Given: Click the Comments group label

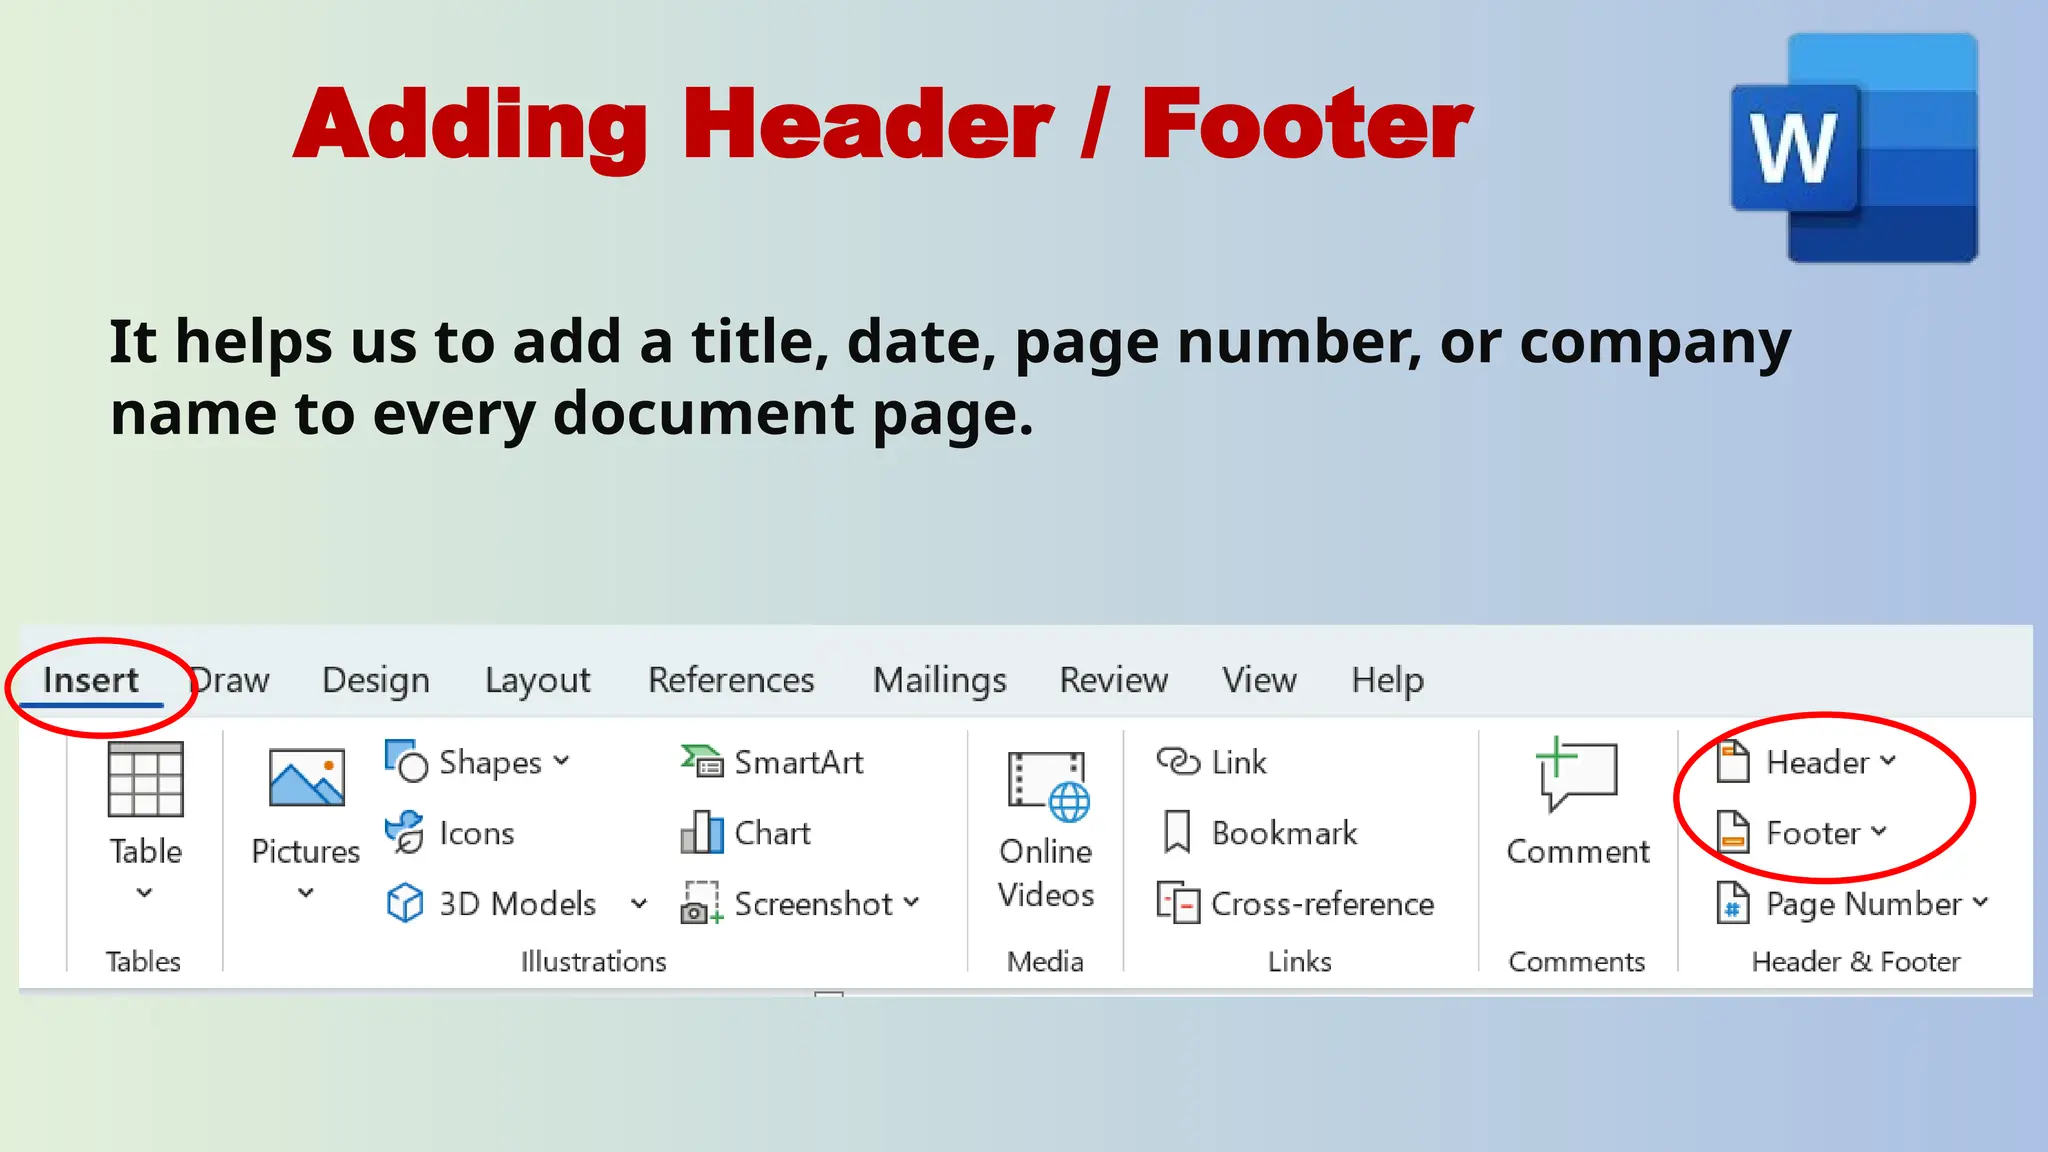Looking at the screenshot, I should click(x=1577, y=961).
